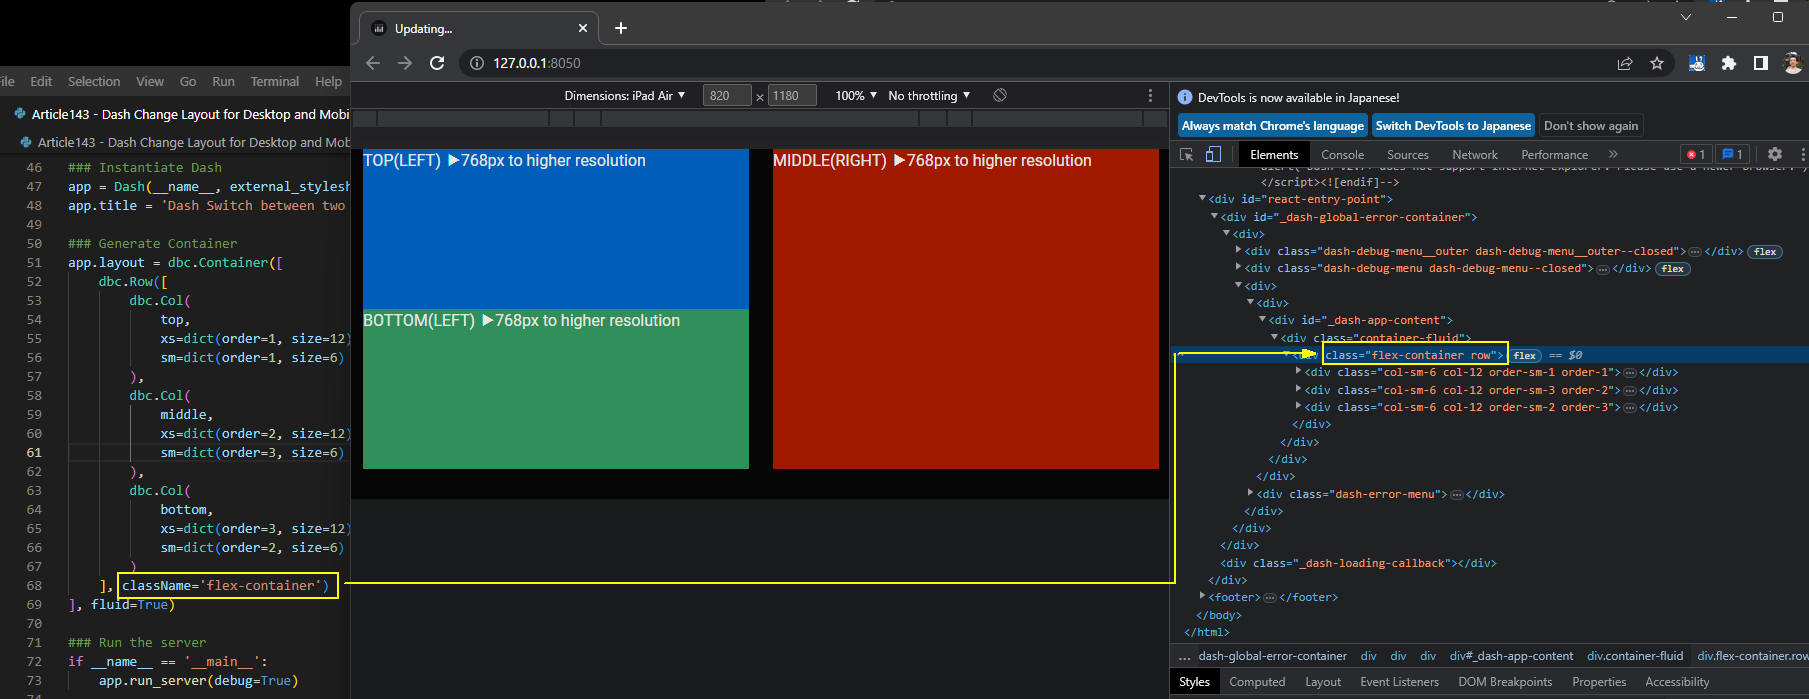Activate the inspect element picker
Image resolution: width=1809 pixels, height=699 pixels.
1187,154
